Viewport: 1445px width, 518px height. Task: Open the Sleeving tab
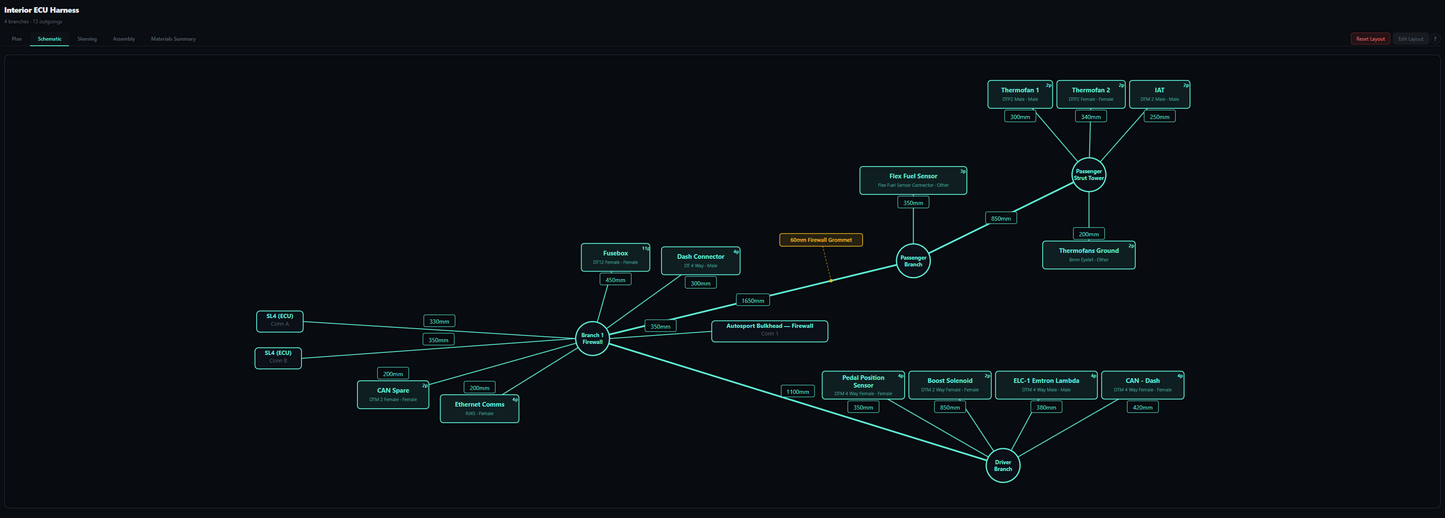tap(87, 39)
